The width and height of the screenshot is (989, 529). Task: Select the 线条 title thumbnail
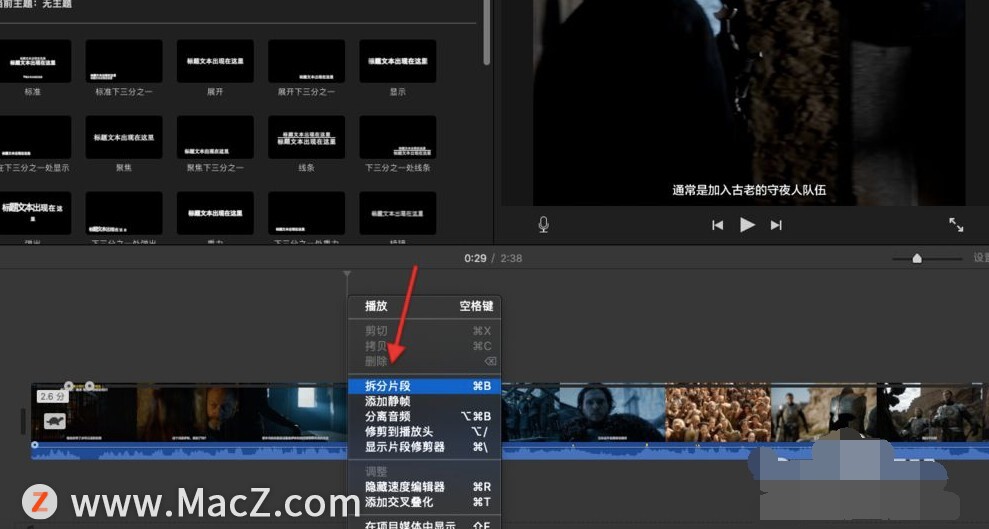(x=307, y=137)
